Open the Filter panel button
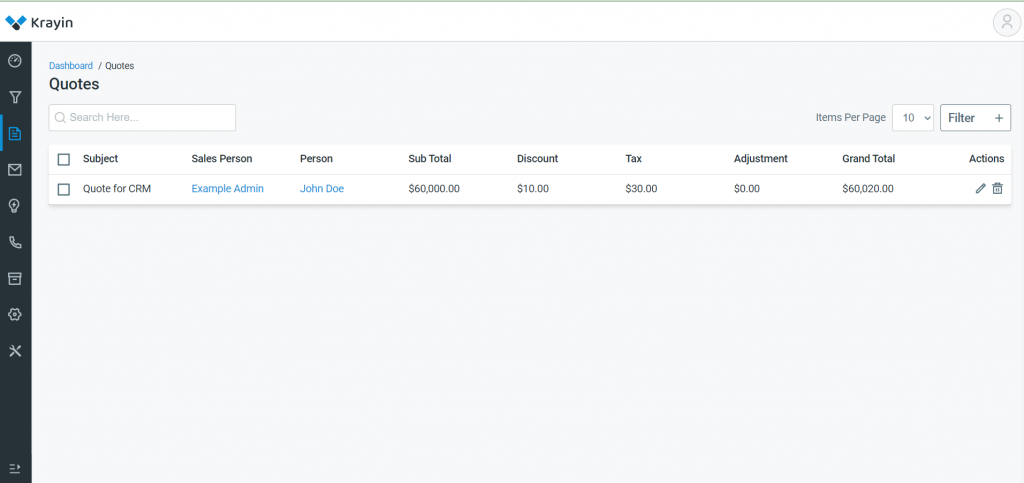Viewport: 1024px width, 483px height. [x=976, y=117]
